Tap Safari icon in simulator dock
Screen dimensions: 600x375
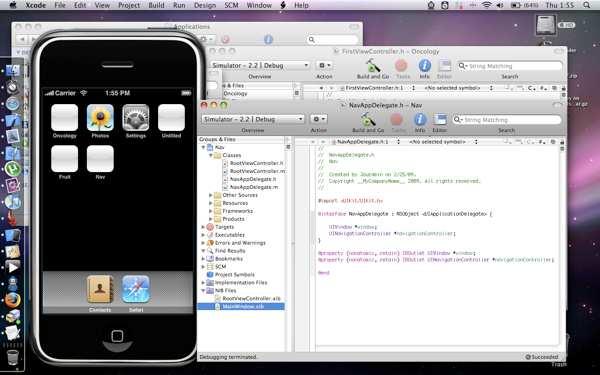coord(136,289)
